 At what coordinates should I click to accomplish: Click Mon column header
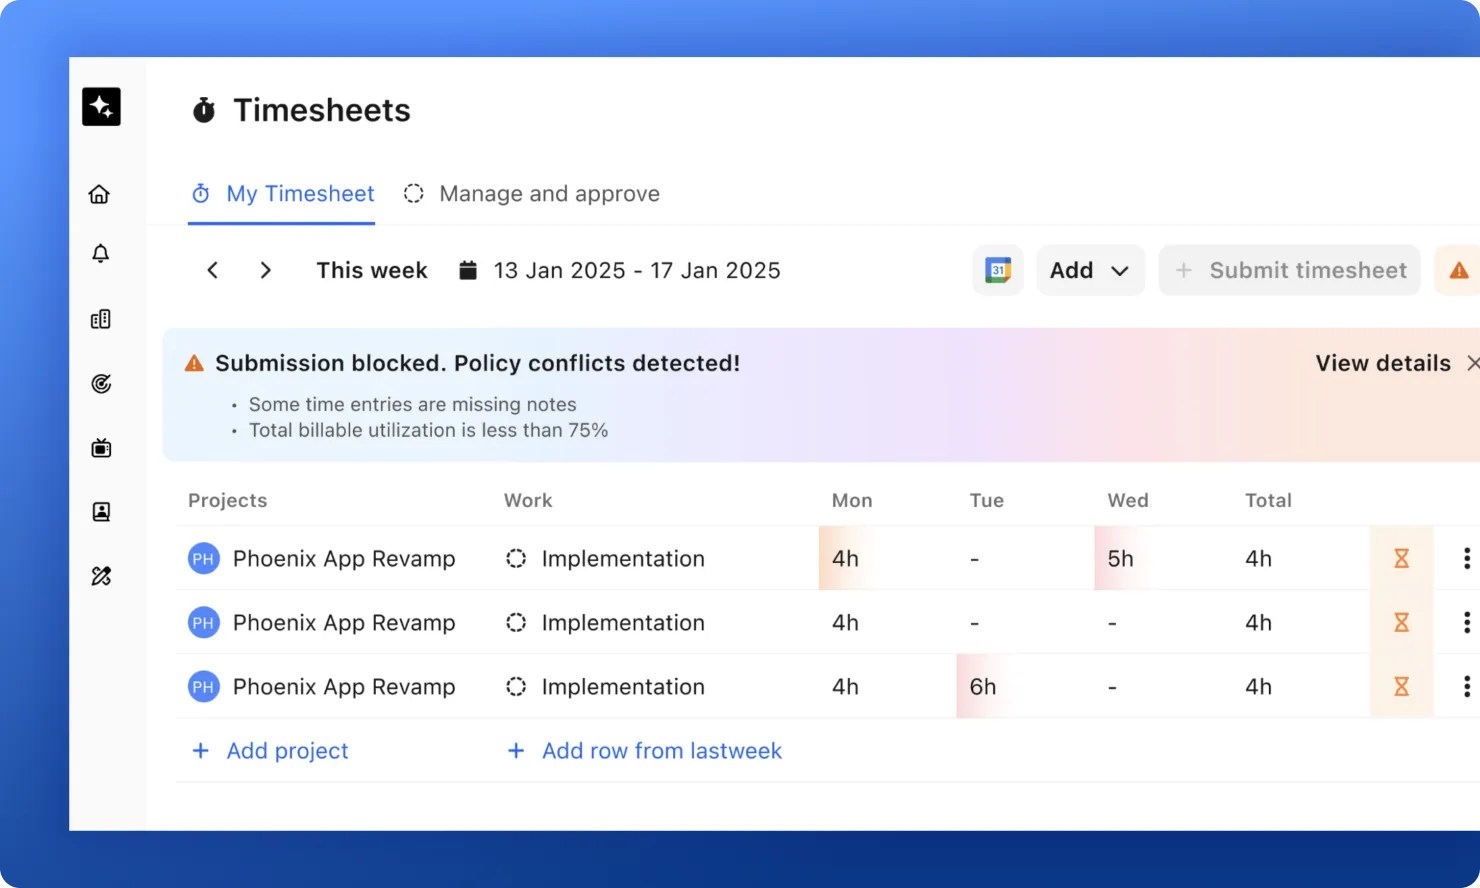click(852, 500)
